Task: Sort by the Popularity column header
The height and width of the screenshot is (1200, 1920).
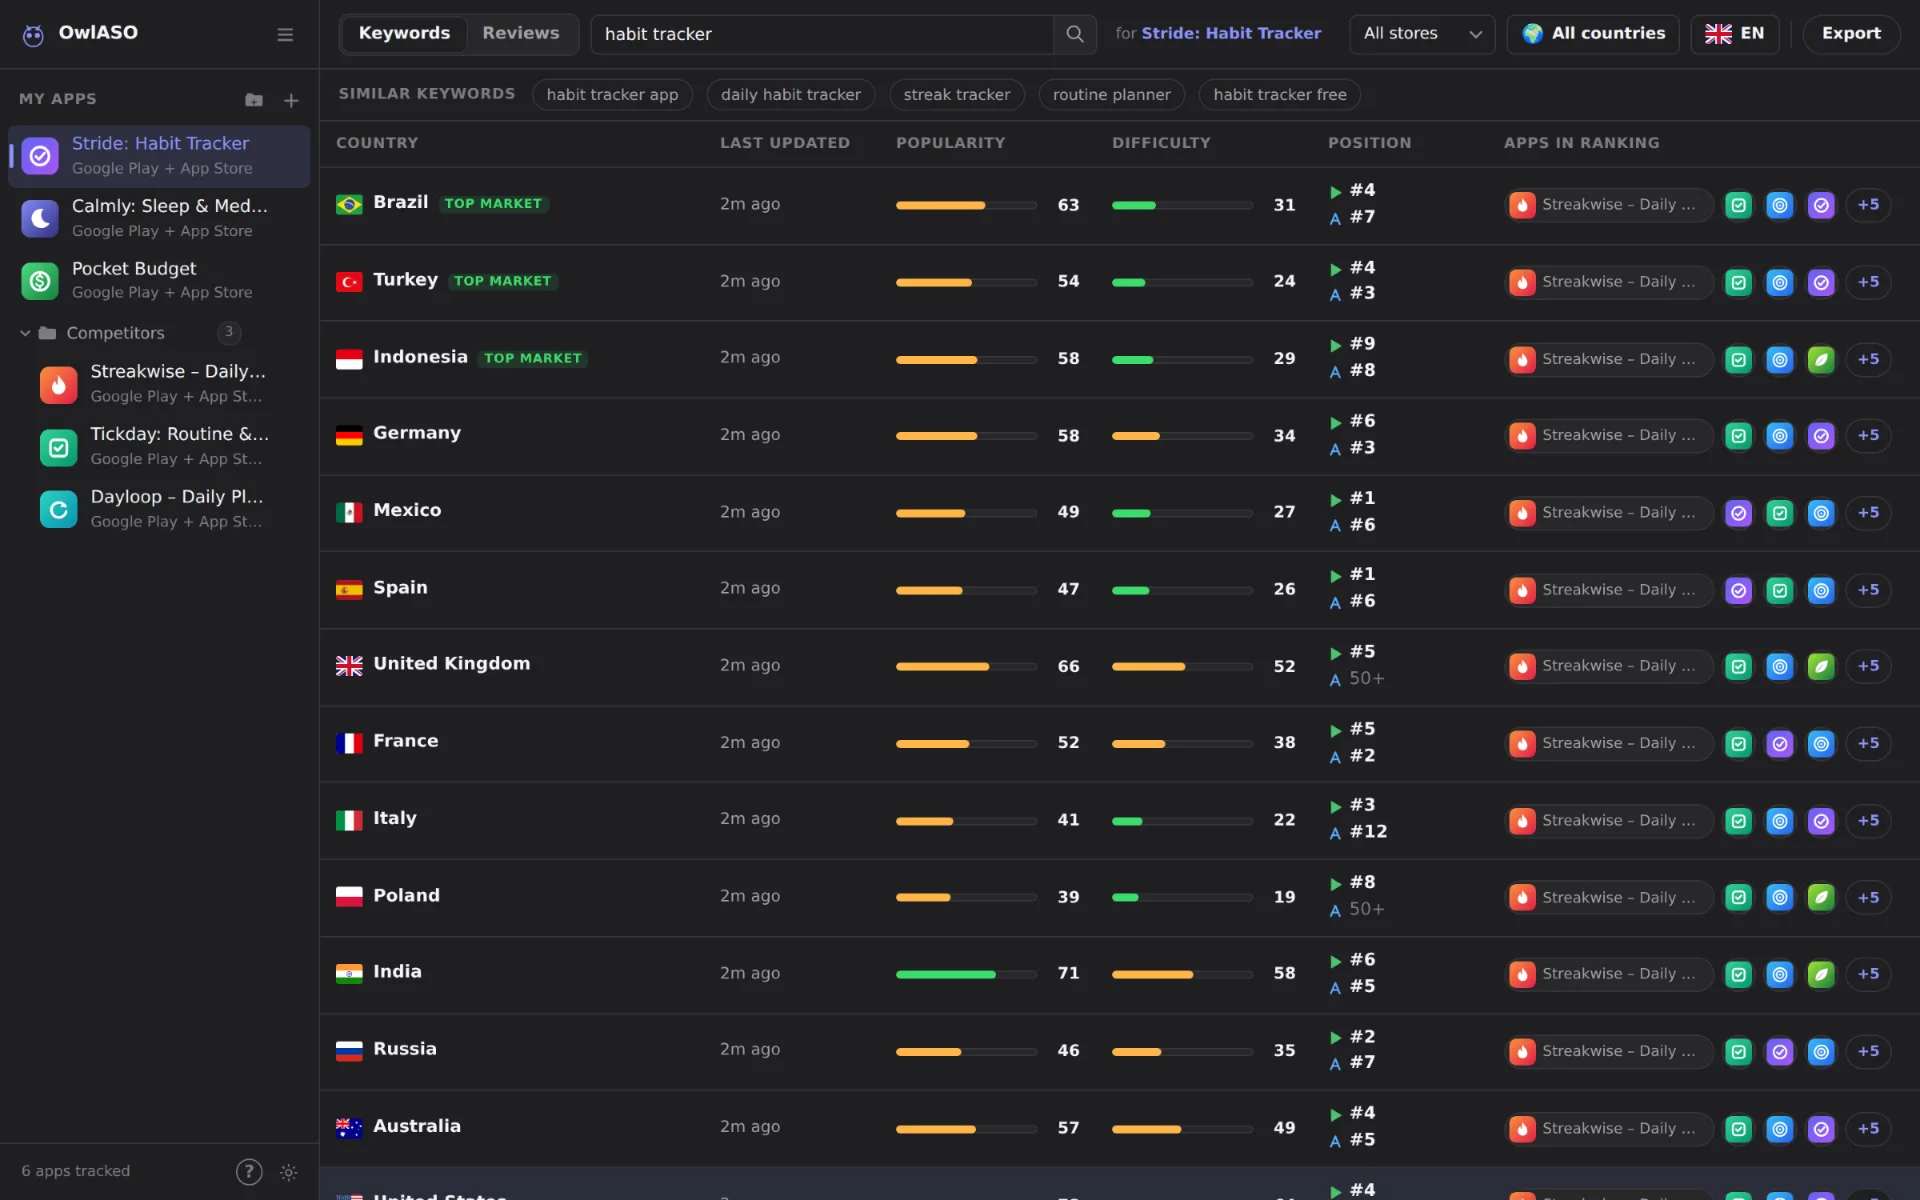Action: pyautogui.click(x=950, y=143)
